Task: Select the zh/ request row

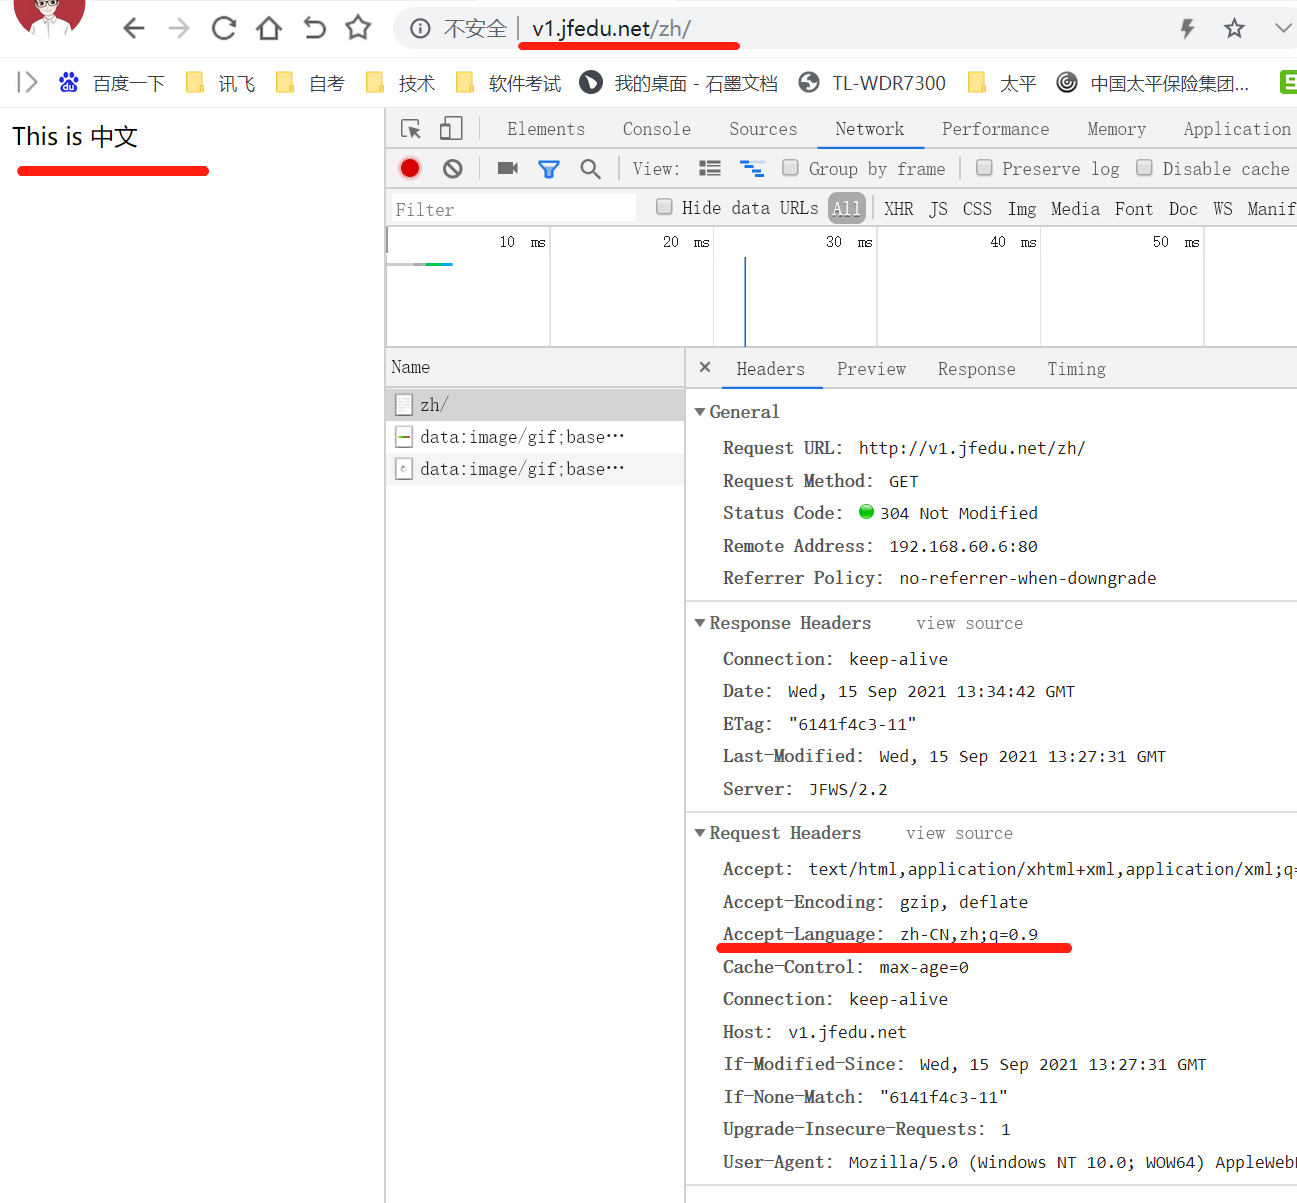Action: pos(535,404)
